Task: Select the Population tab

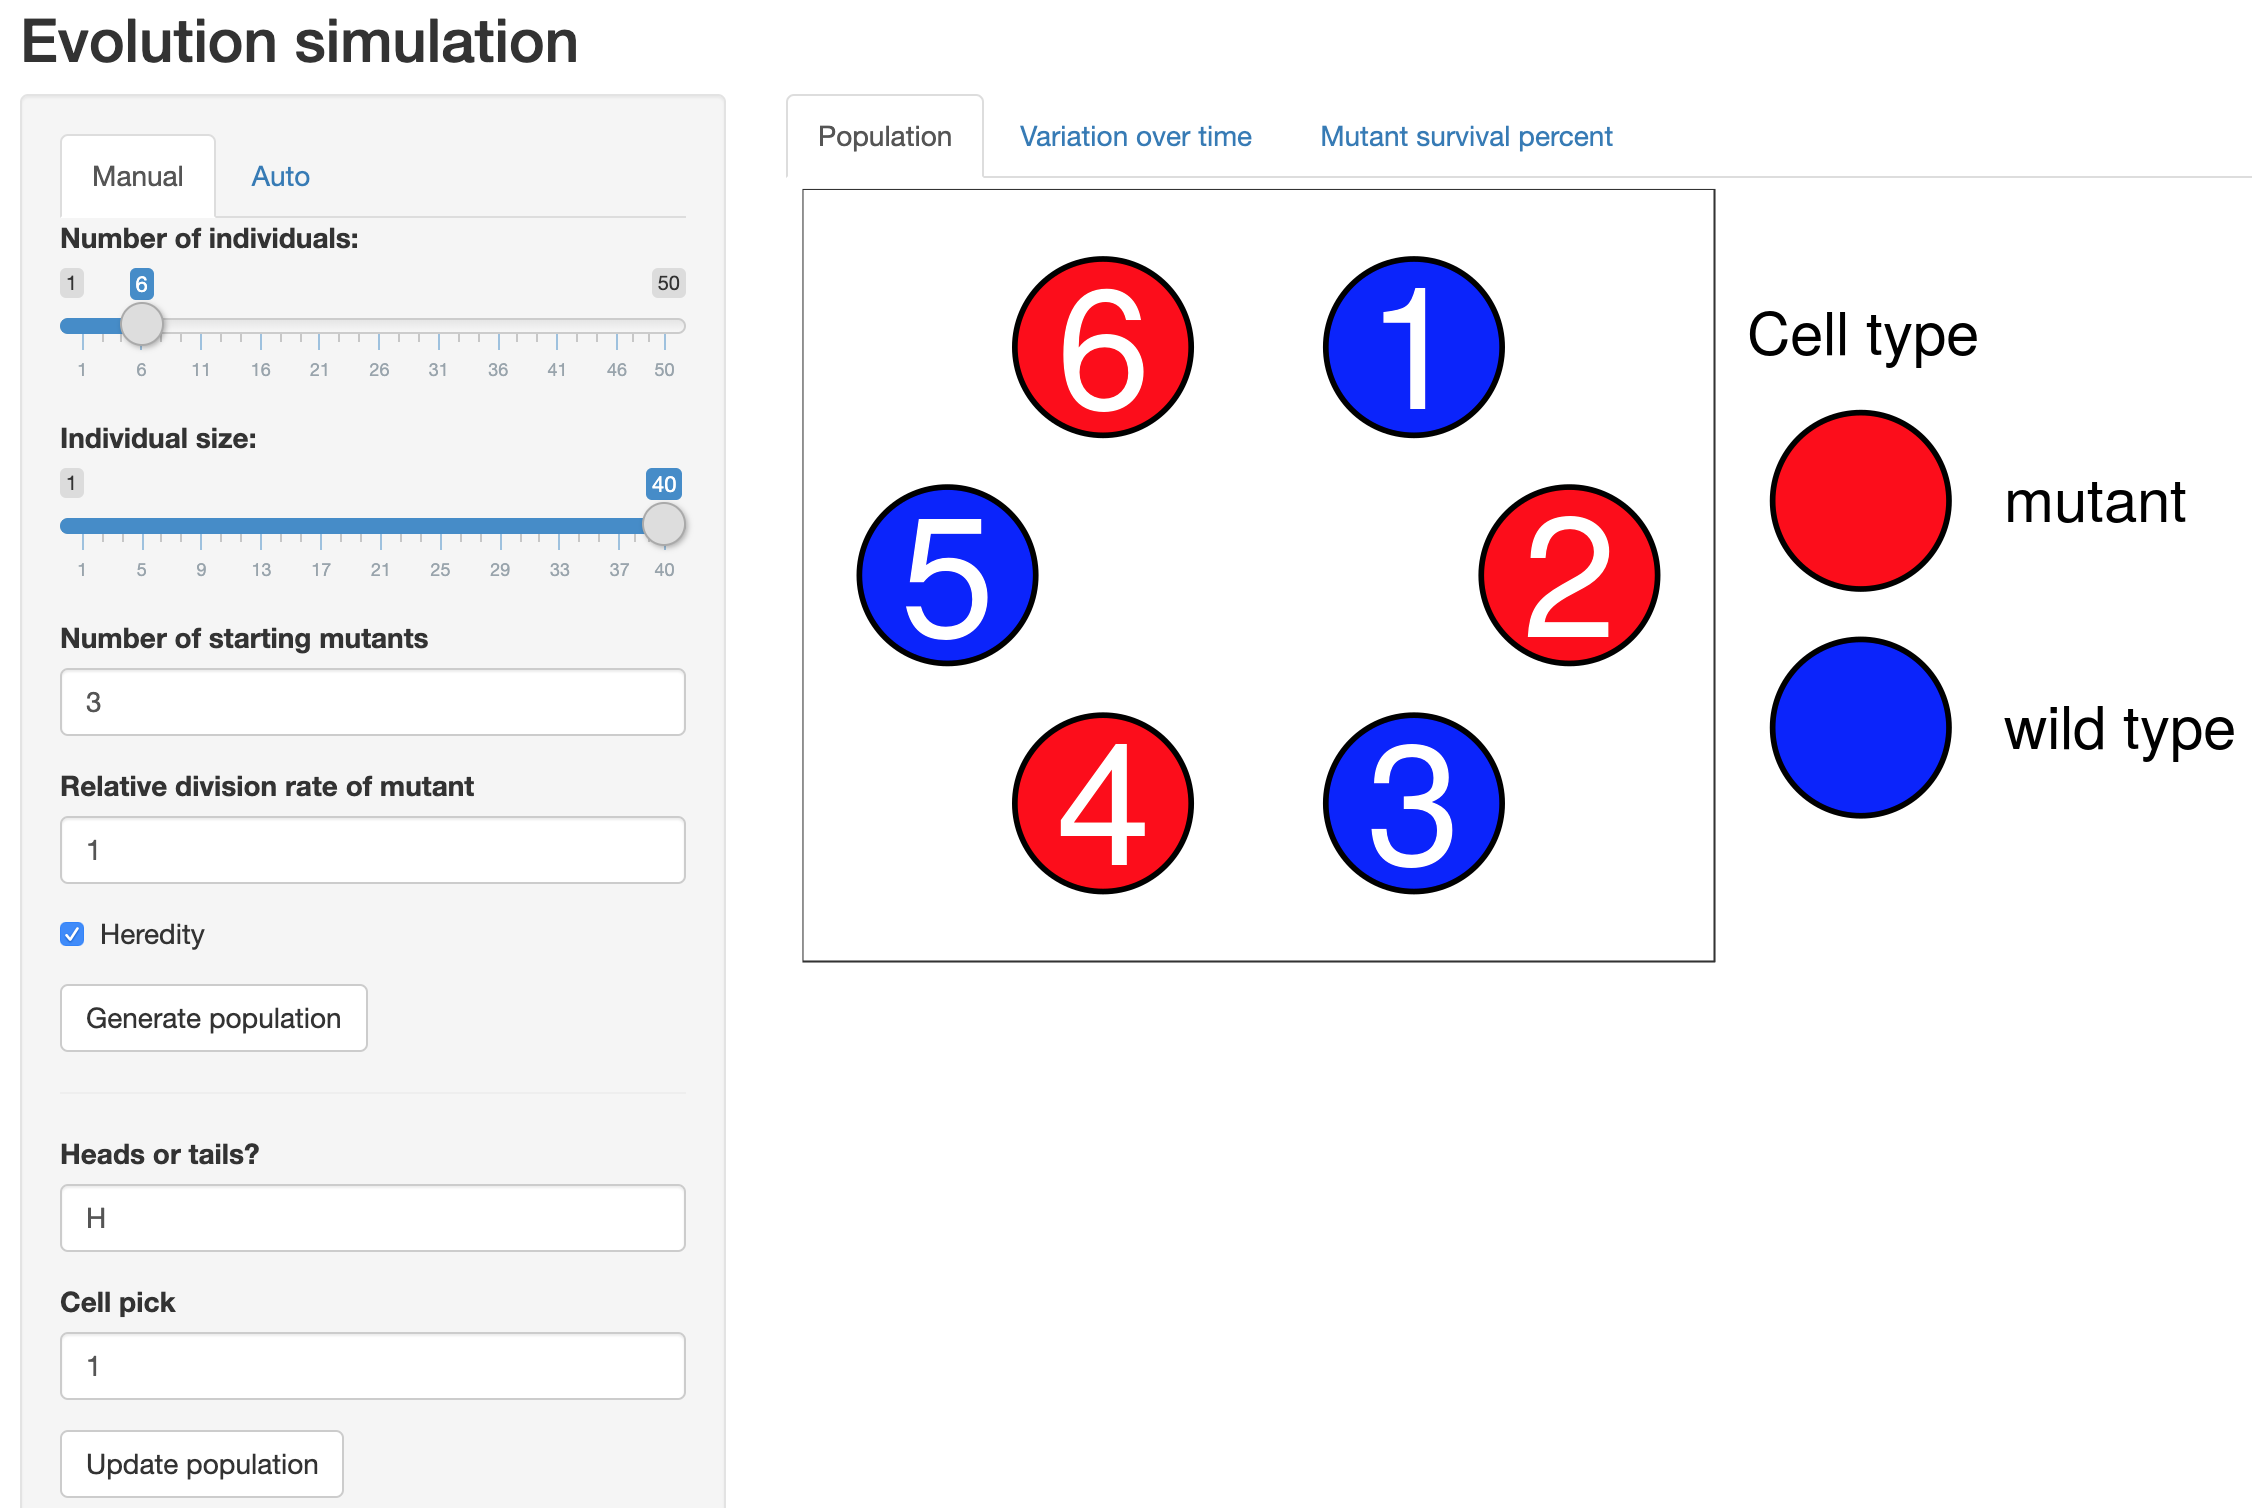Action: pyautogui.click(x=884, y=136)
